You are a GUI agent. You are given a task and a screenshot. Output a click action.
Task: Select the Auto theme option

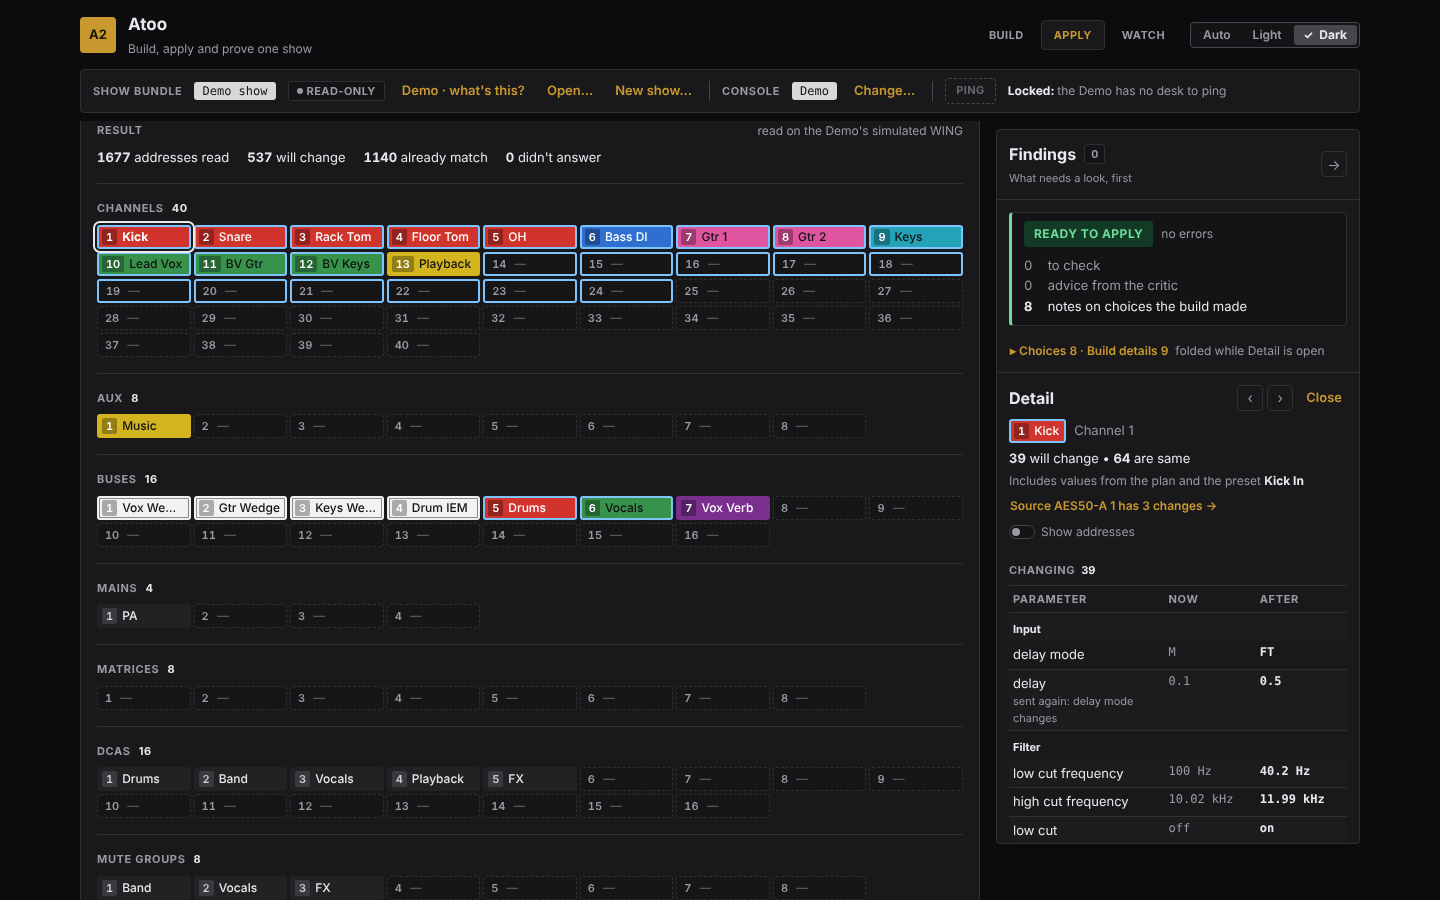tap(1216, 35)
